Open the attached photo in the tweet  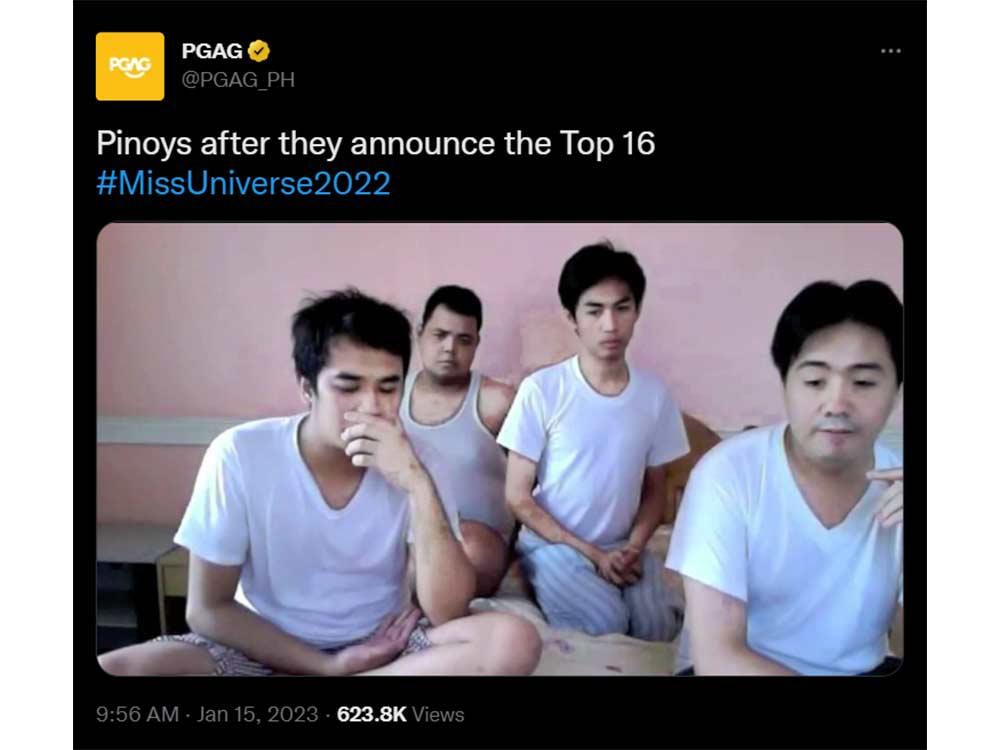pyautogui.click(x=499, y=449)
